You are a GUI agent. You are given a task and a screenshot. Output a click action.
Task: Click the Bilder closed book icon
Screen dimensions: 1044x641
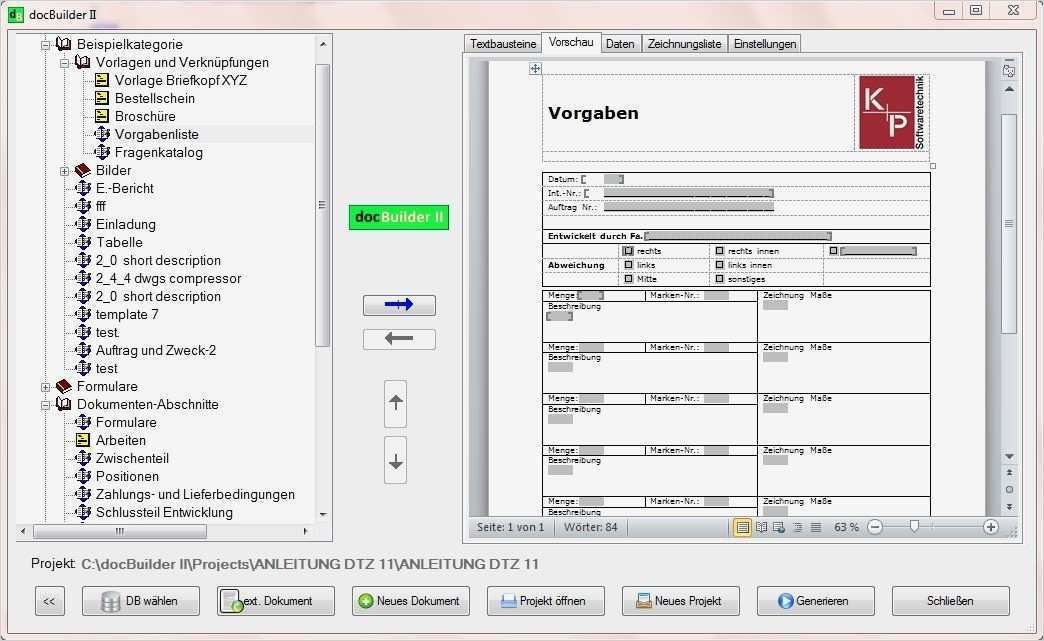[83, 170]
